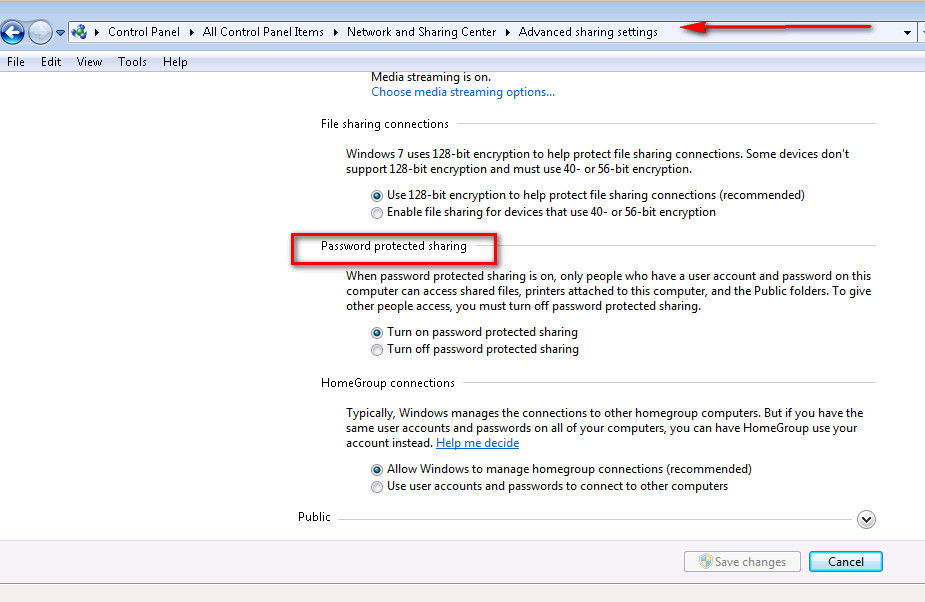Viewport: 925px width, 602px height.
Task: Expand the Public profile section
Action: coord(866,519)
